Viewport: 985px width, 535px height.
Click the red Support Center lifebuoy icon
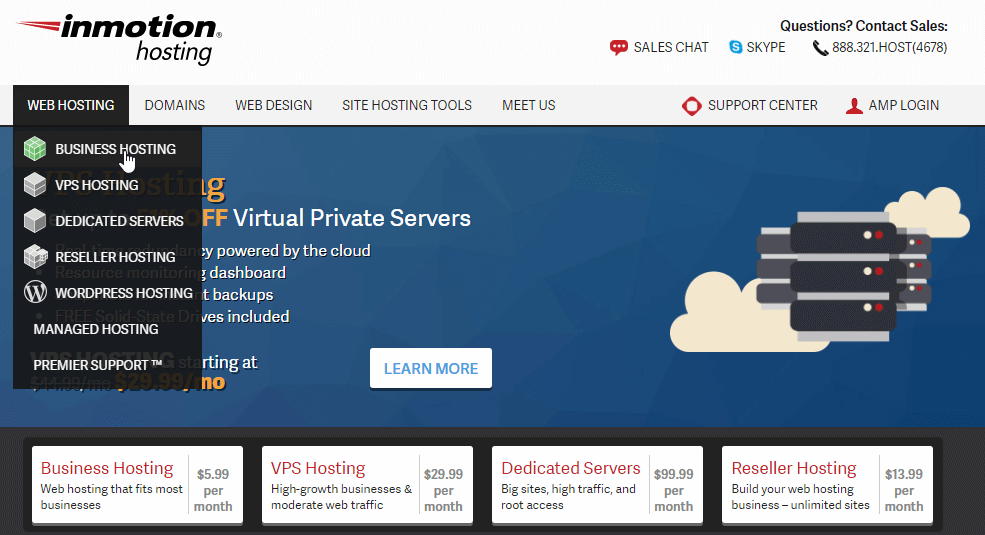pos(692,105)
